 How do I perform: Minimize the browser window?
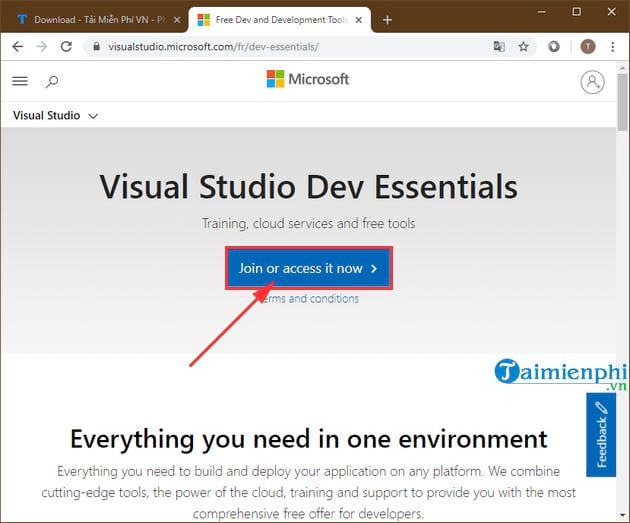(542, 12)
